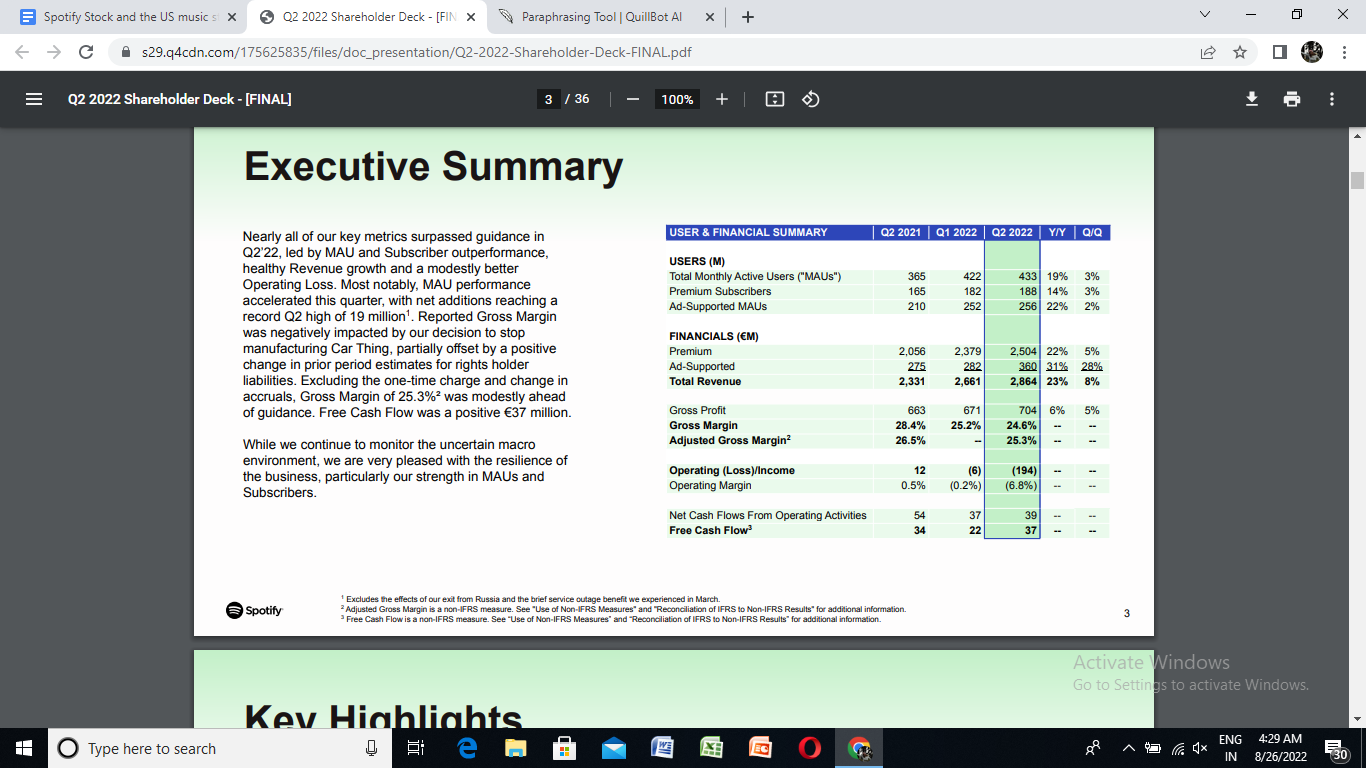Viewport: 1366px width, 768px height.
Task: Download the Shareholder Deck PDF
Action: tap(1251, 99)
